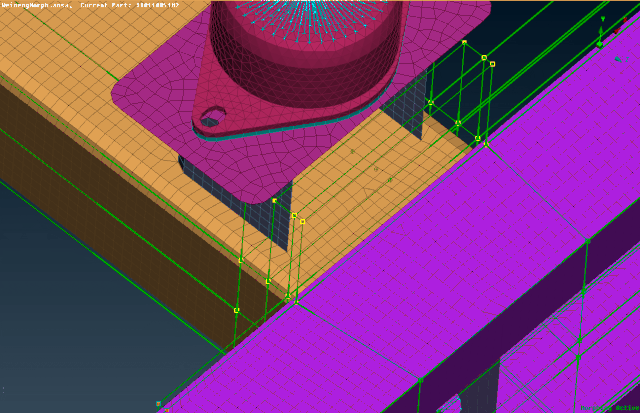
Task: Pick the topmost yellow morph control point
Action: coord(464,42)
